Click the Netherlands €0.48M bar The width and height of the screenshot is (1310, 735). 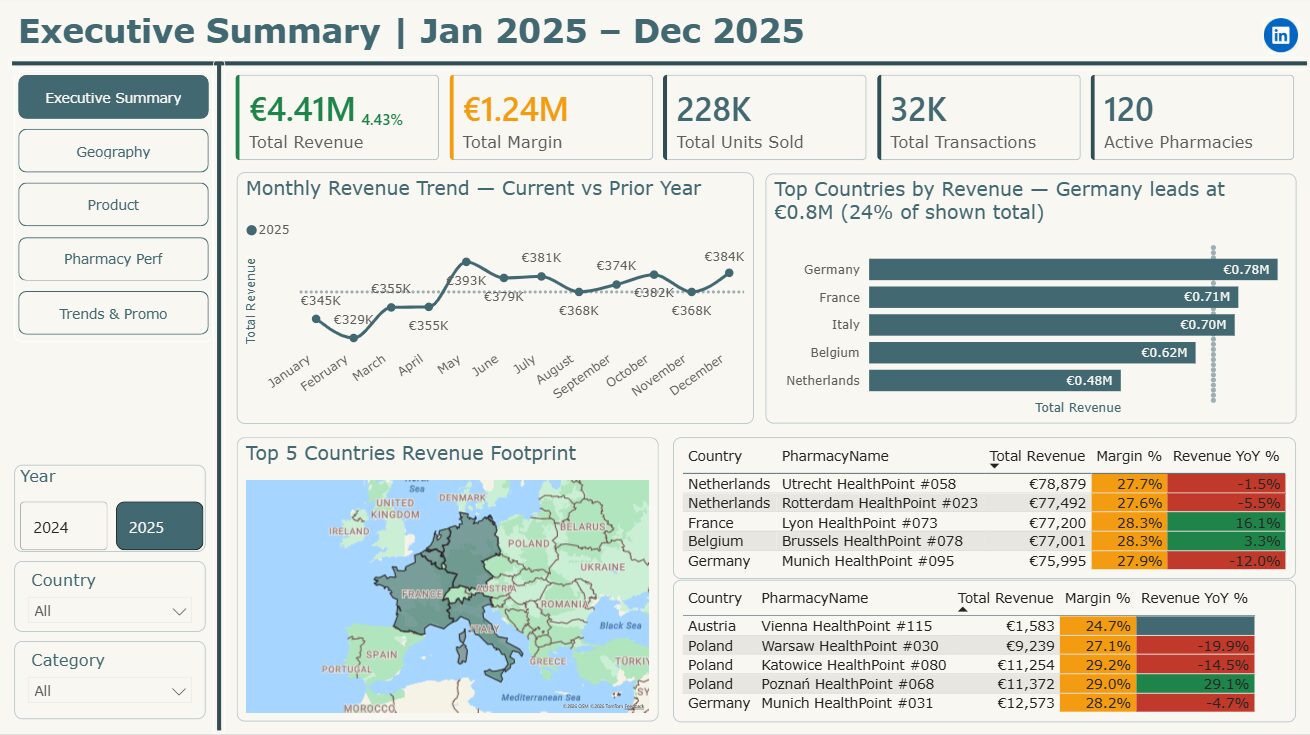pos(995,381)
